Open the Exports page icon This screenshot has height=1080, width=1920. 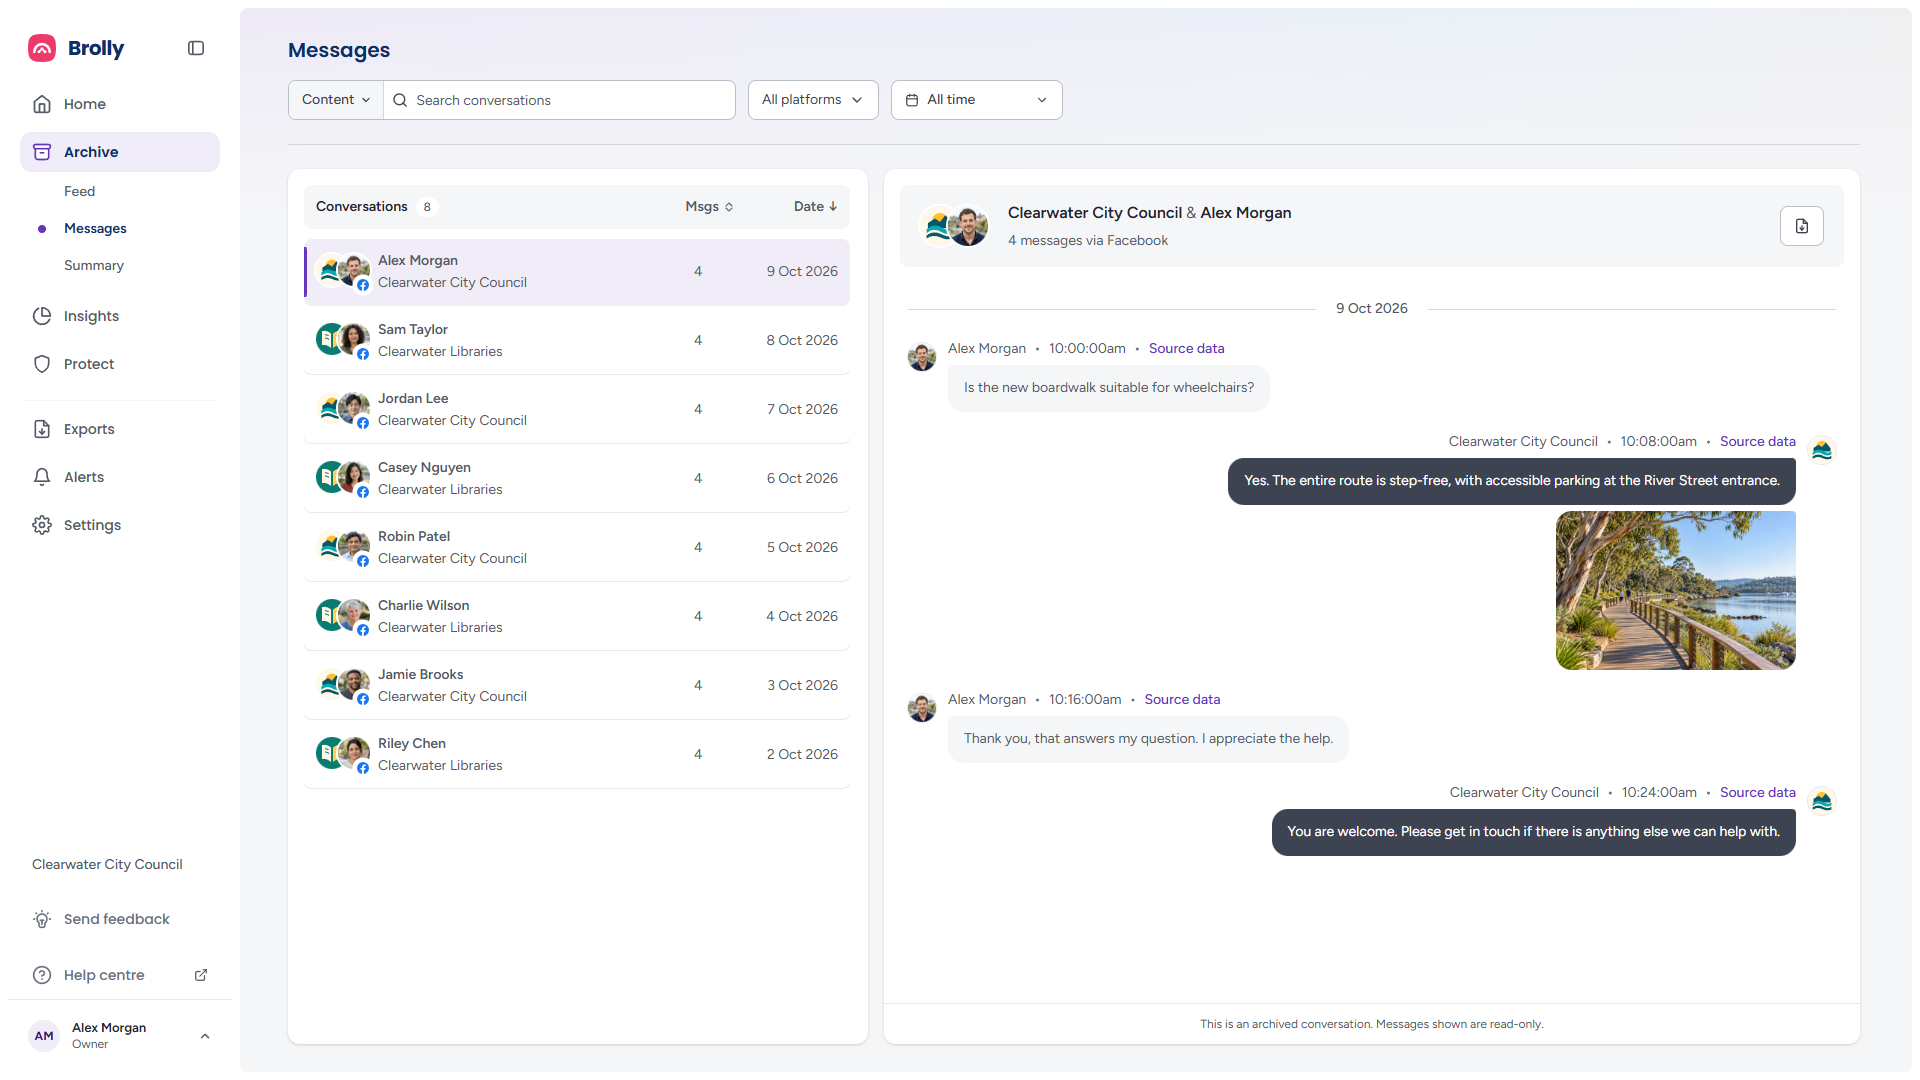click(x=42, y=429)
